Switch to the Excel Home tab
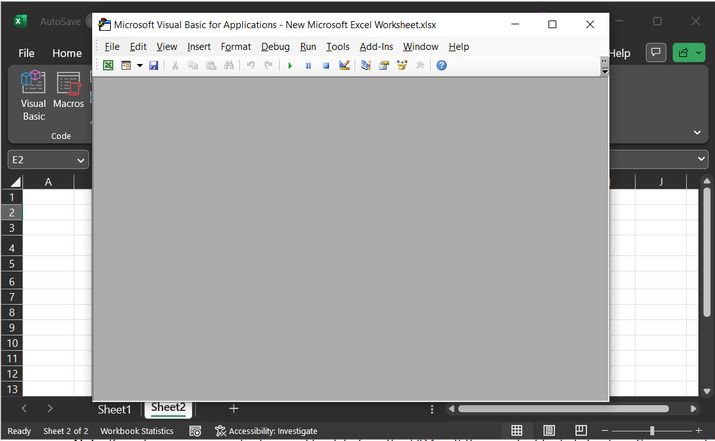The width and height of the screenshot is (715, 441). click(x=67, y=53)
